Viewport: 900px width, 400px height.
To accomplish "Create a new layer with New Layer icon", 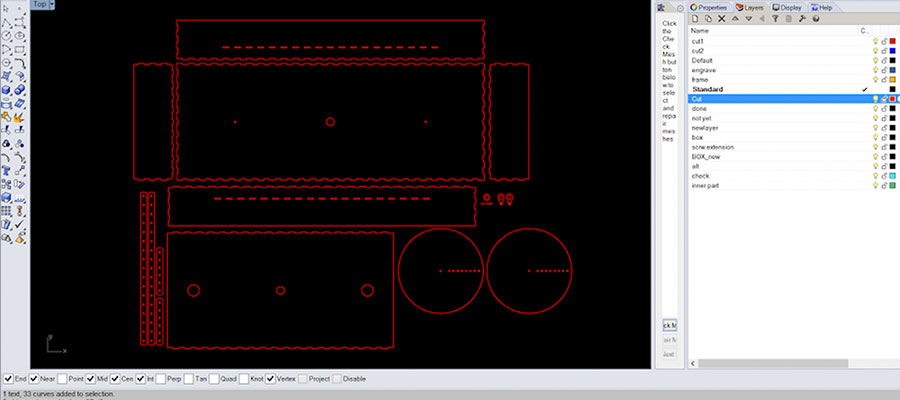I will point(695,19).
